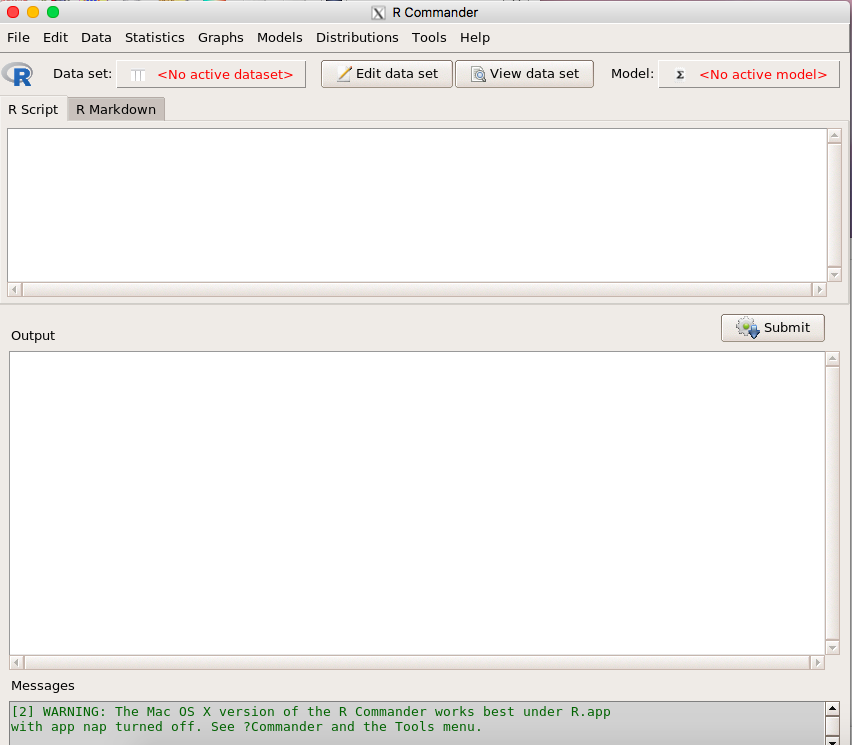Click the R logo icon

[17, 74]
